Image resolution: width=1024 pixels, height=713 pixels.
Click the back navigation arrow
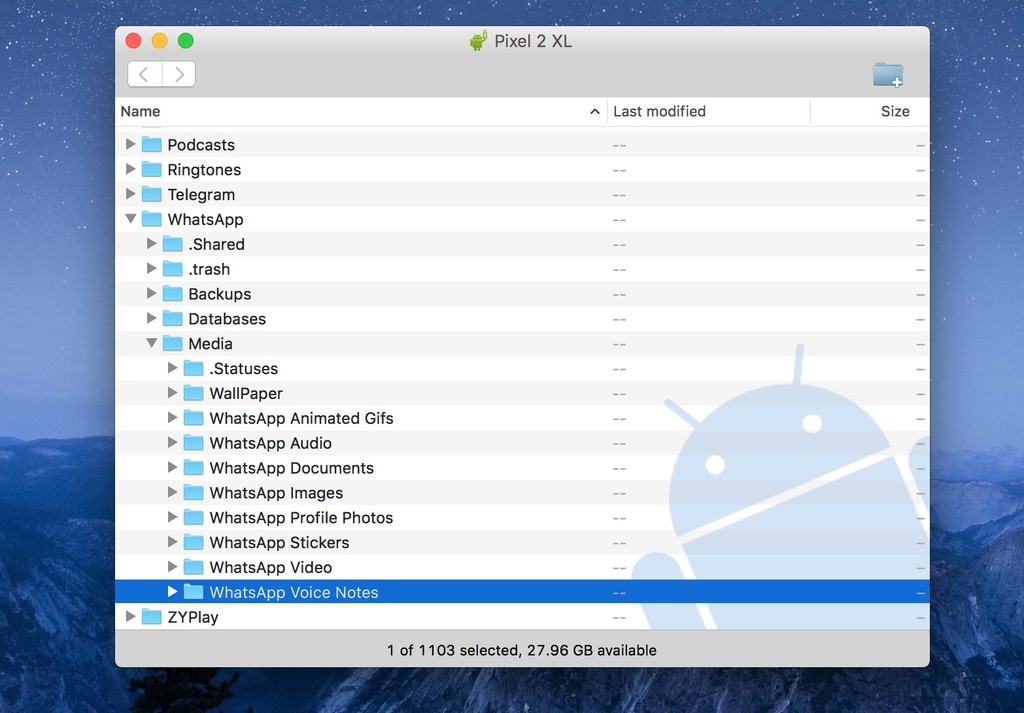[144, 74]
